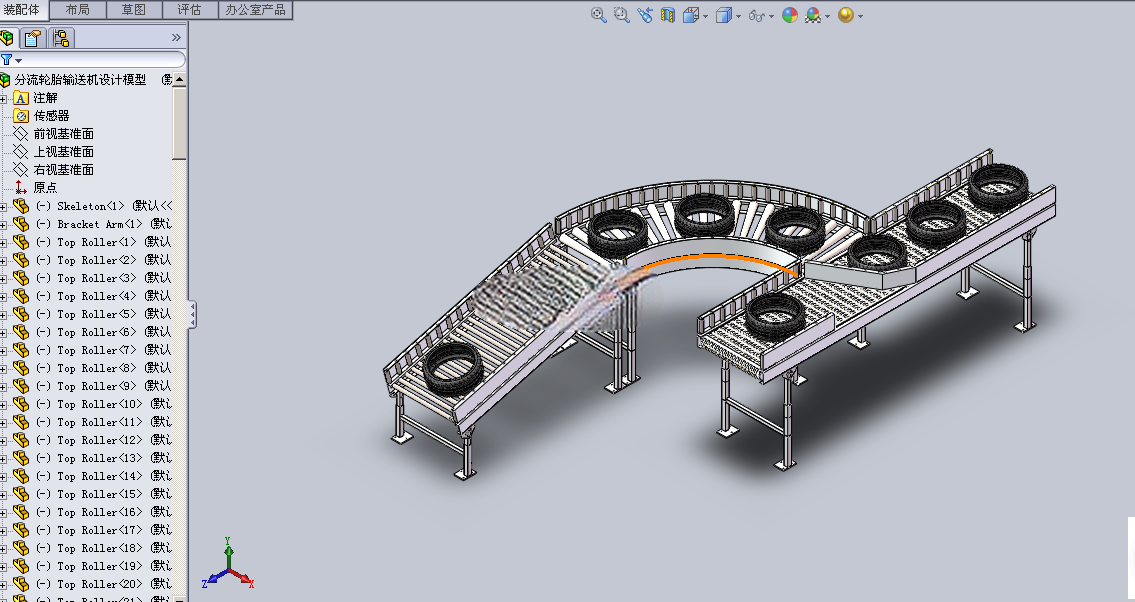
Task: Click the Zoom to Fit magnifier icon
Action: point(598,15)
